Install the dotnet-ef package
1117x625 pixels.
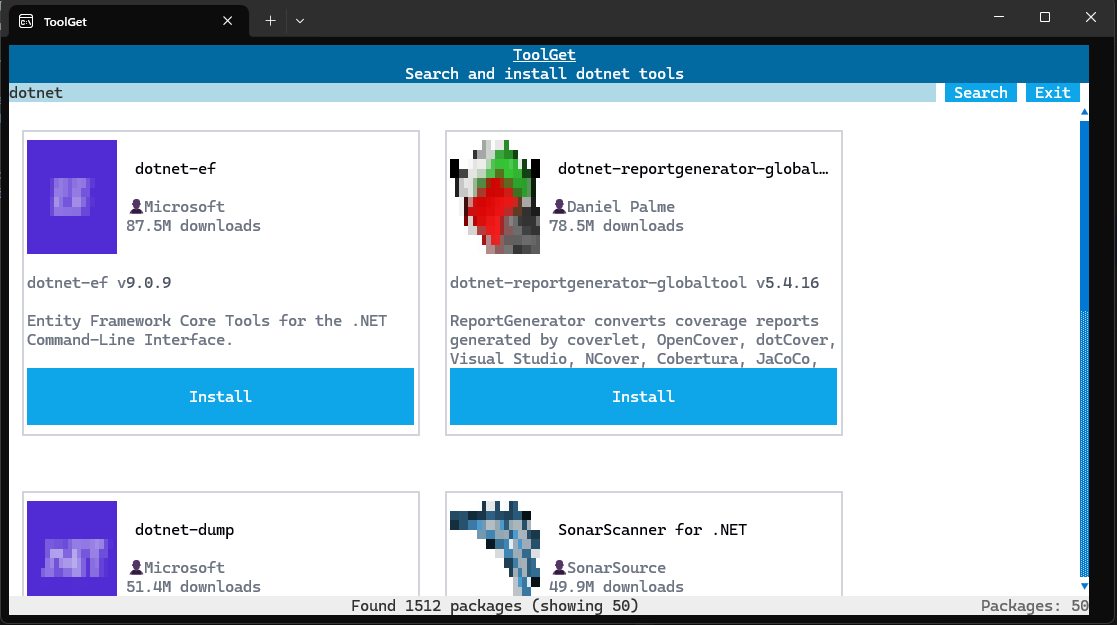[x=220, y=396]
